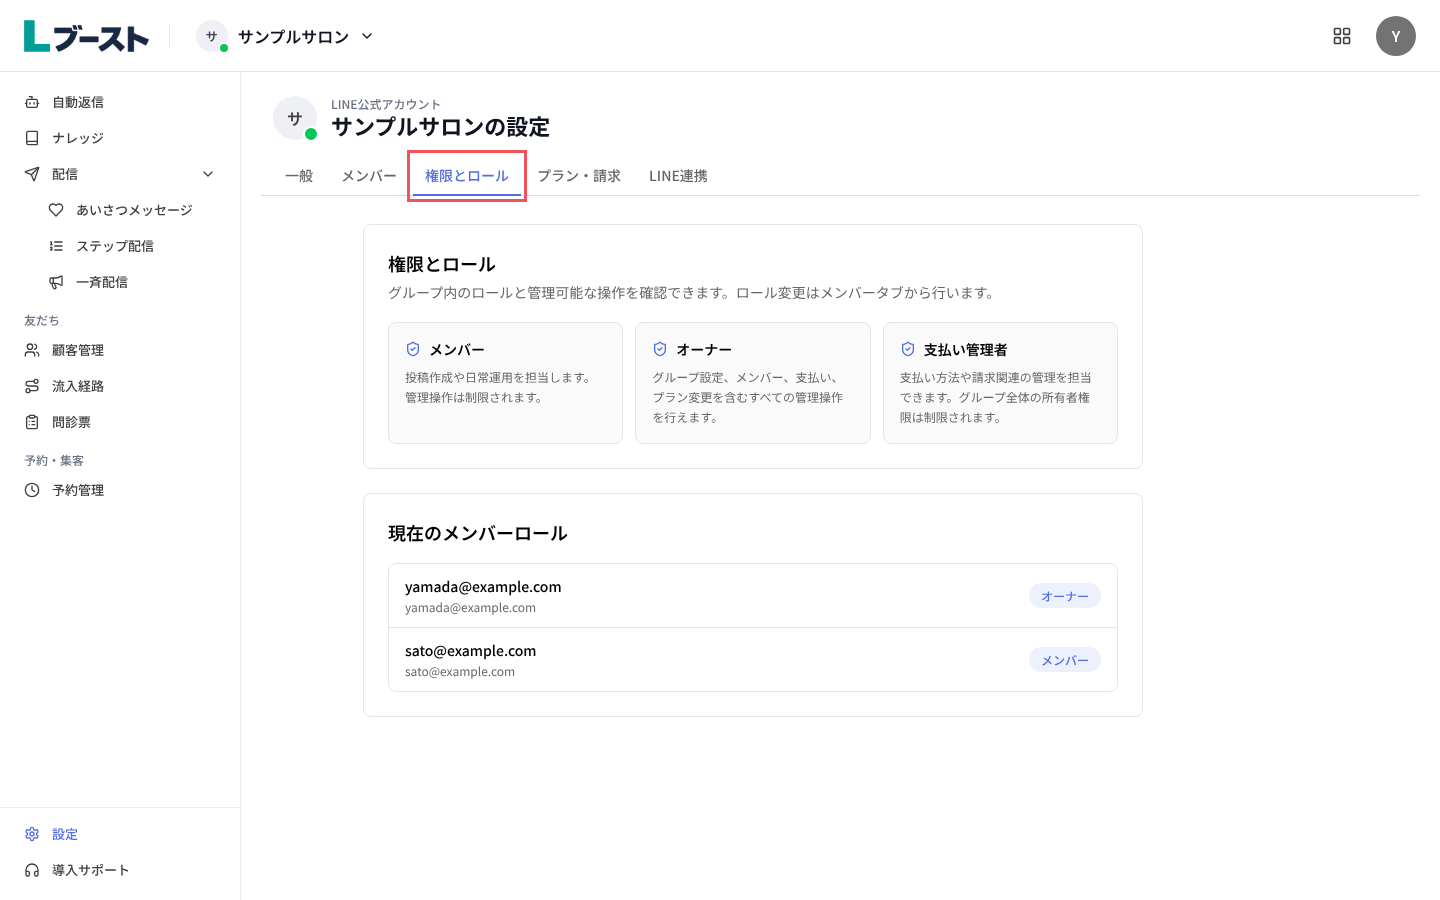
Task: Navigate to ステップ配信
Action: pos(132,246)
